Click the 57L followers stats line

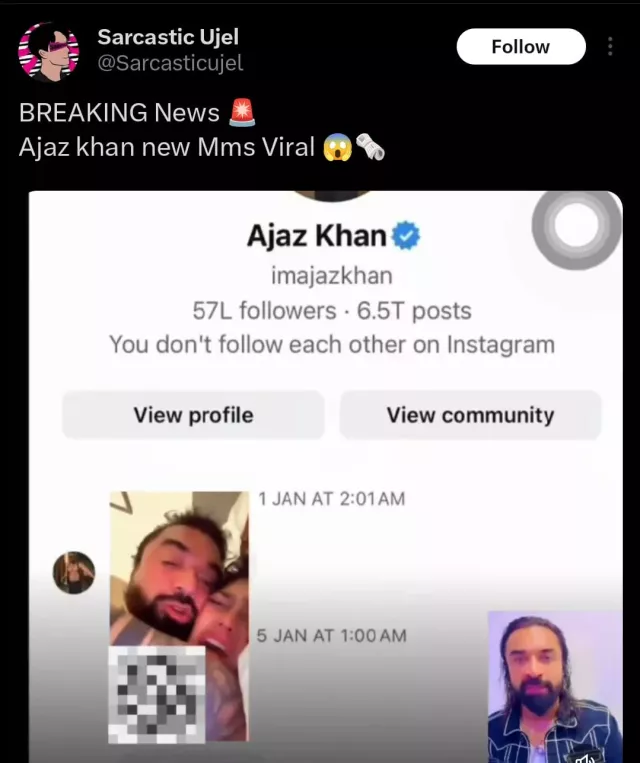point(332,311)
